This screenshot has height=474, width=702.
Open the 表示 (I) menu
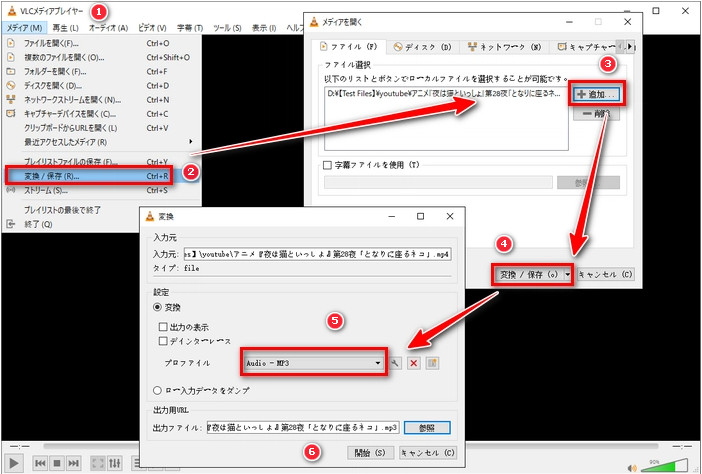[x=264, y=28]
